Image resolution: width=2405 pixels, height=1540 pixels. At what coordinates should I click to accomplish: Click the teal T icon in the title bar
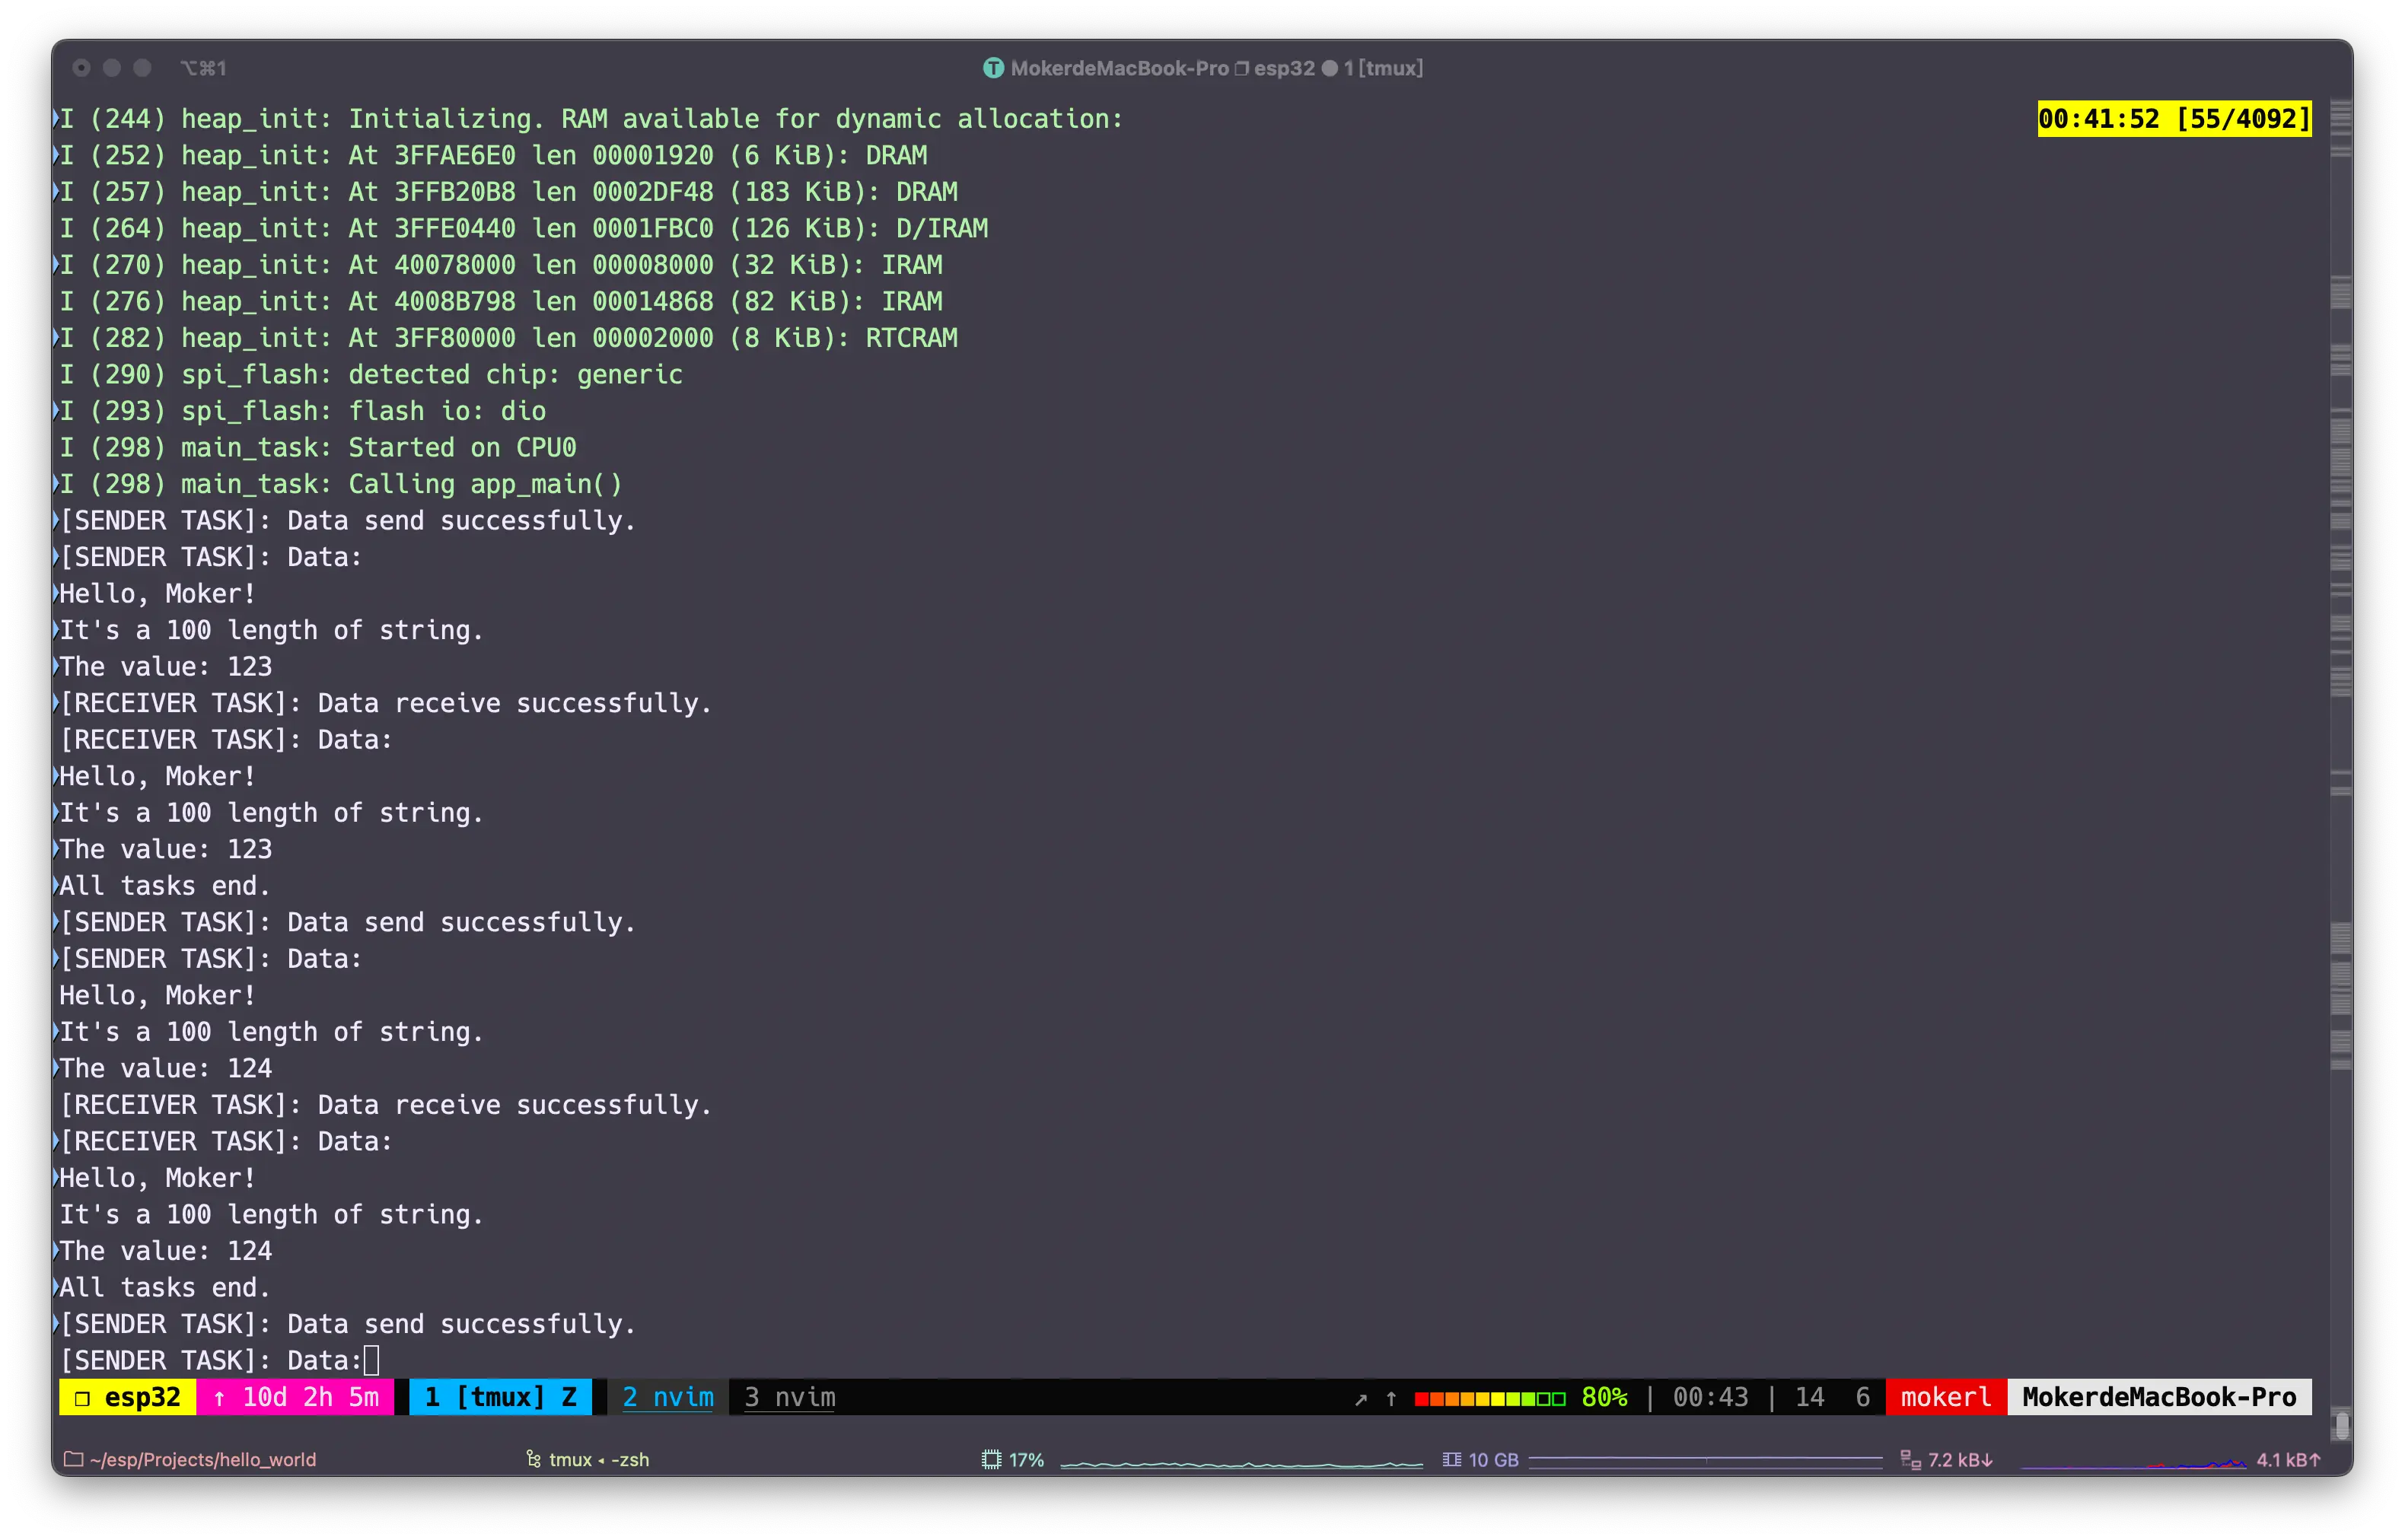pyautogui.click(x=993, y=68)
